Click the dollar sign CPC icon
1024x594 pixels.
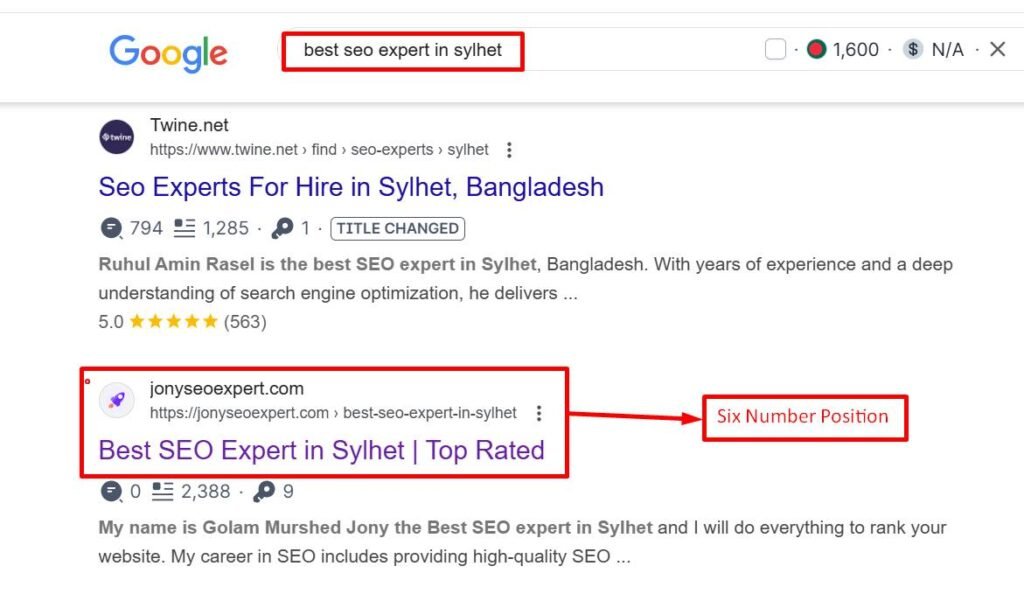pyautogui.click(x=913, y=50)
